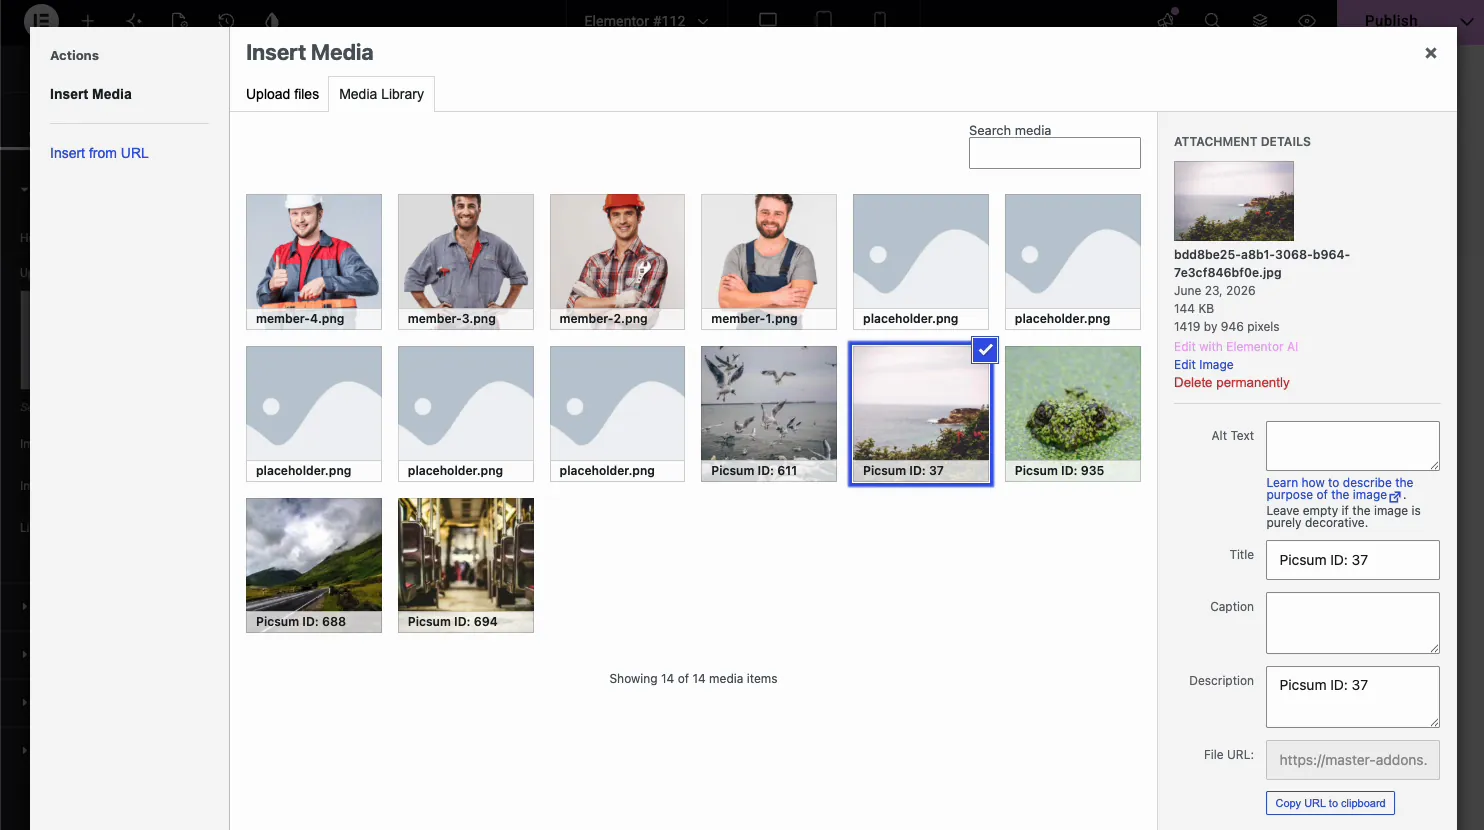Click the Edit Image link

(1204, 365)
